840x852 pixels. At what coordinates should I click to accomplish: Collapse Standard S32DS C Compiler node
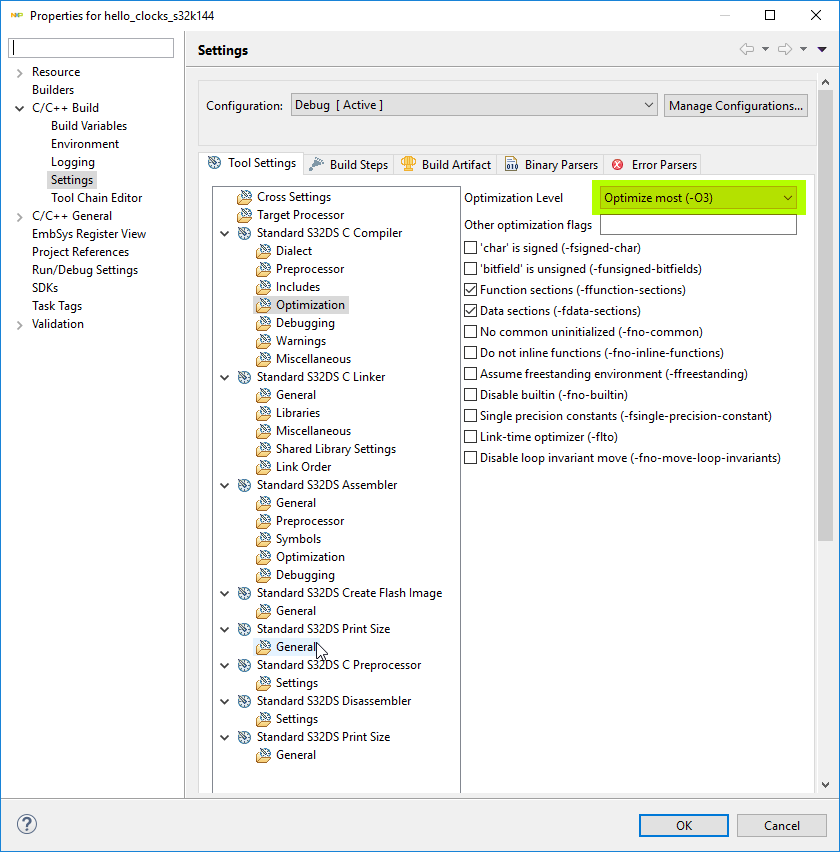224,233
